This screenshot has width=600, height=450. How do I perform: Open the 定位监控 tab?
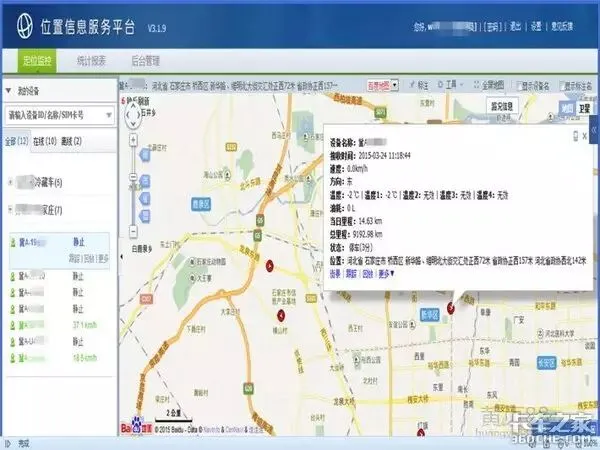(x=37, y=60)
